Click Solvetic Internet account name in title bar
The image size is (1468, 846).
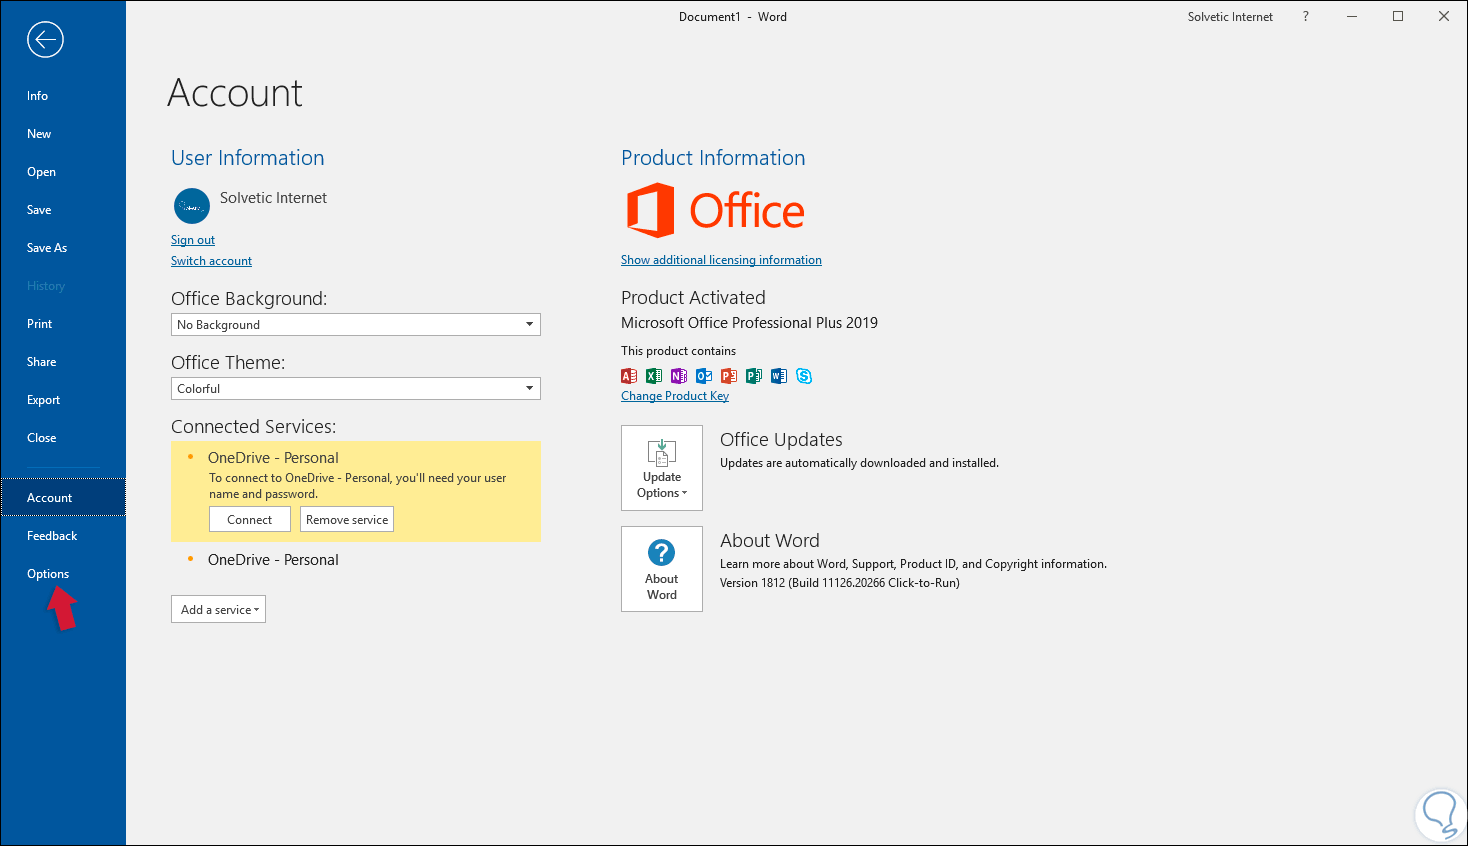(x=1230, y=17)
